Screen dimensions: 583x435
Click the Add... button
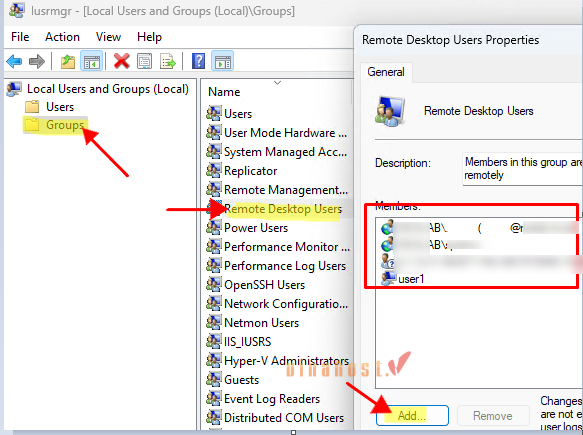(412, 415)
